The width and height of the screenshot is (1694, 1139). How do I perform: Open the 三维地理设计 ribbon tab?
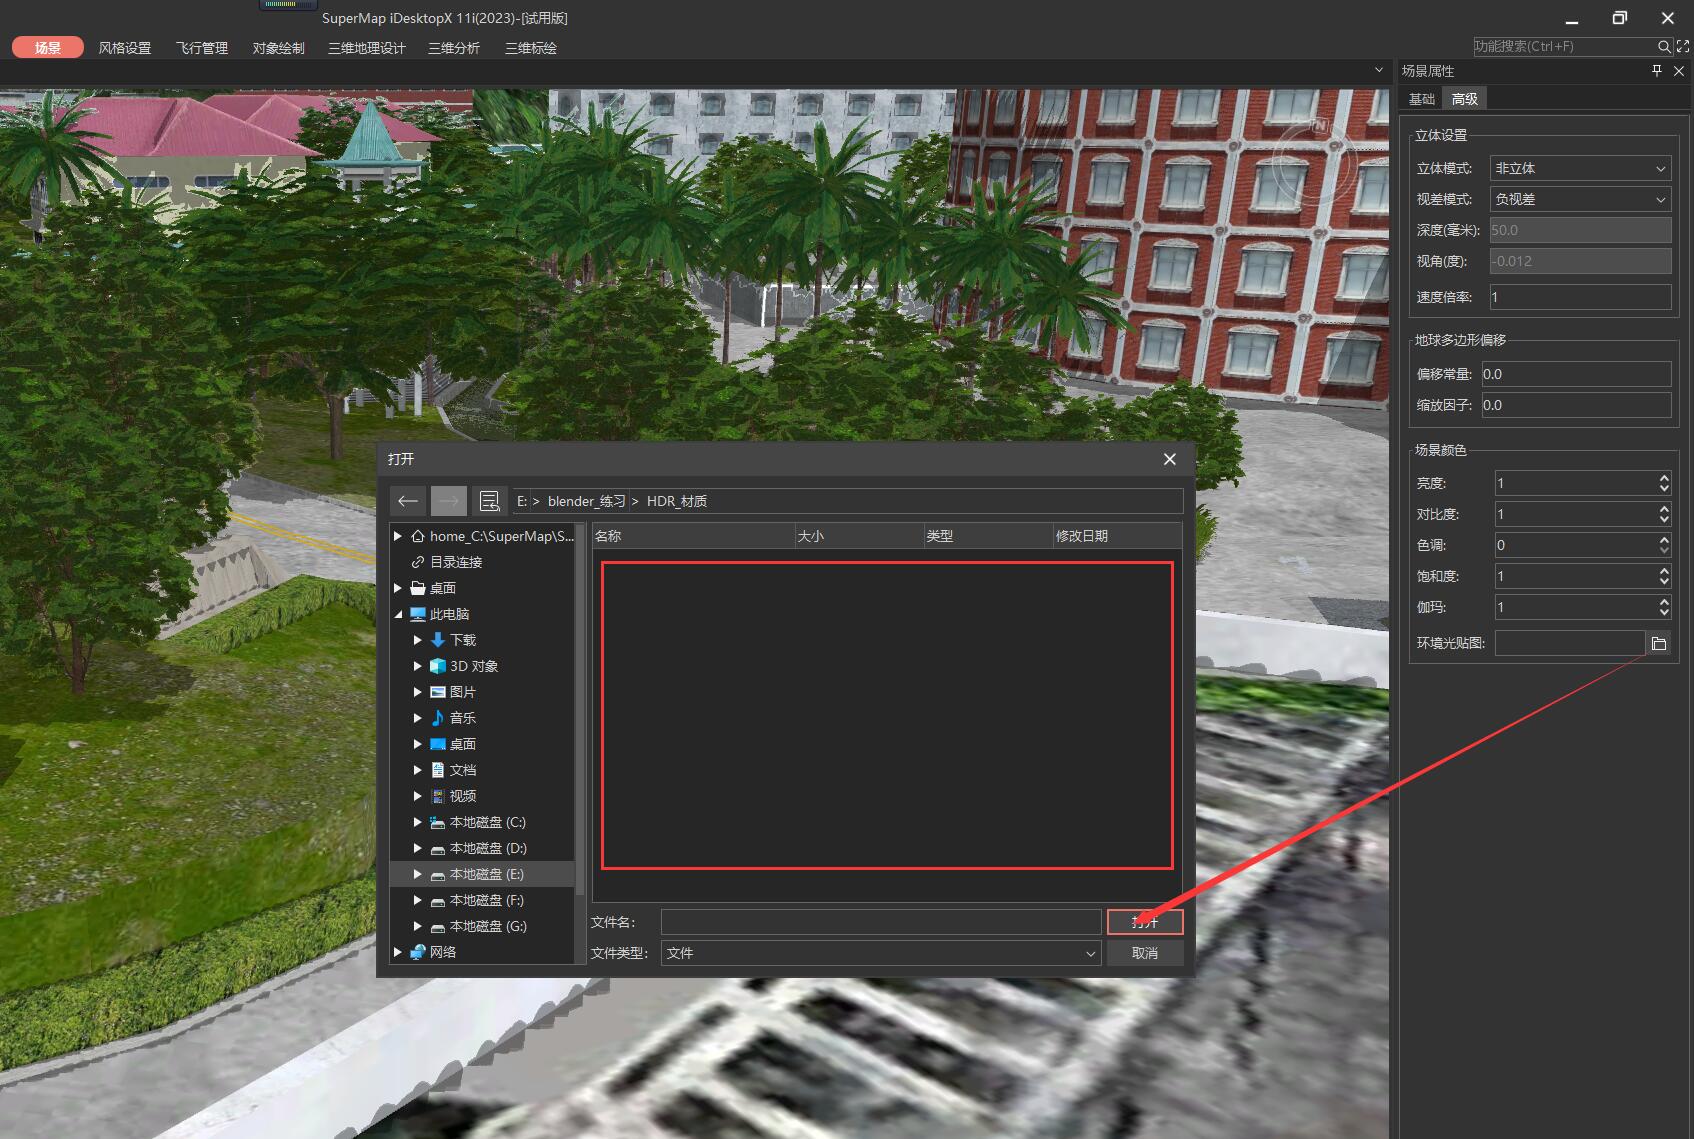point(367,48)
